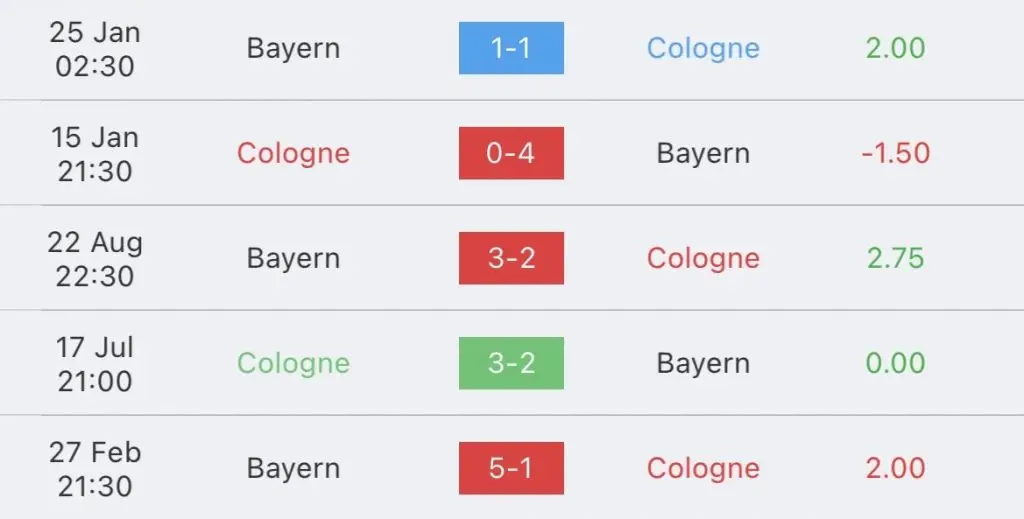Click the -1.50 handicap value
This screenshot has width=1024, height=519.
(x=895, y=153)
